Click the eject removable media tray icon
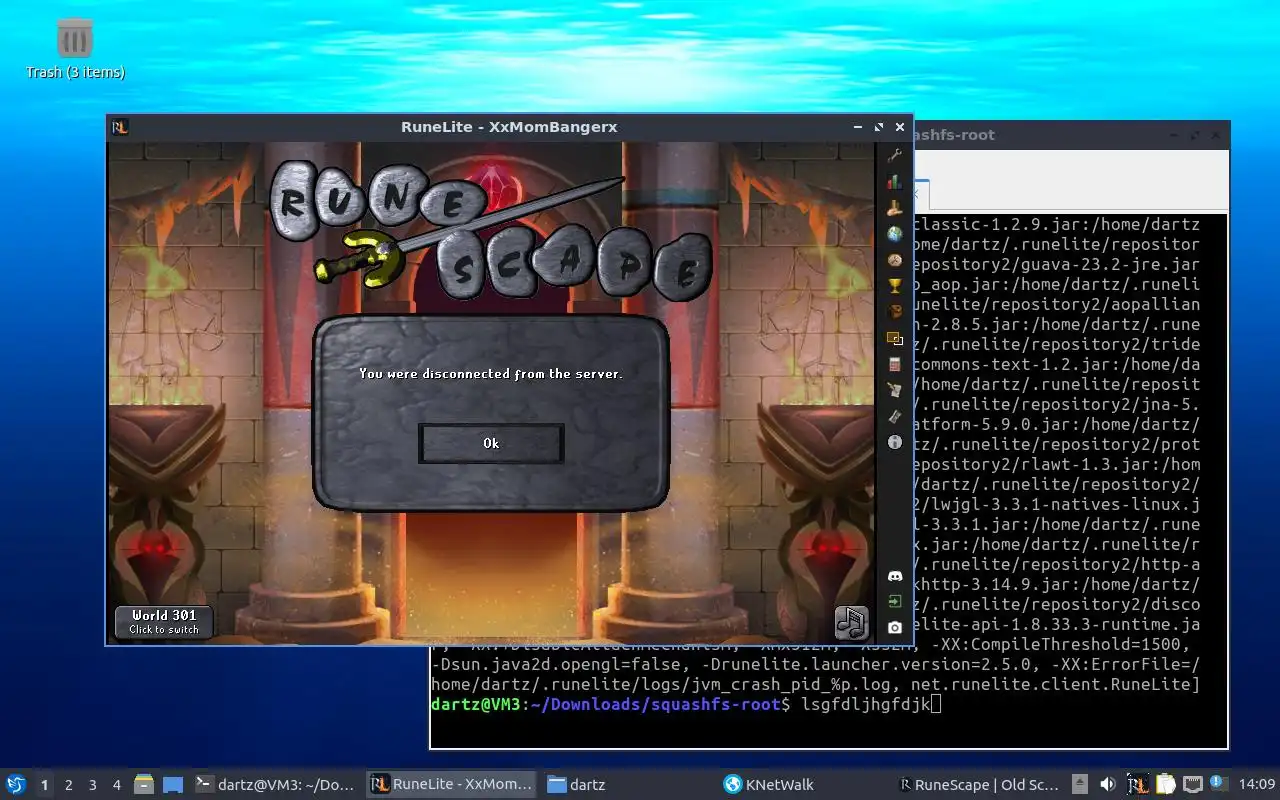1280x800 pixels. click(x=1080, y=785)
